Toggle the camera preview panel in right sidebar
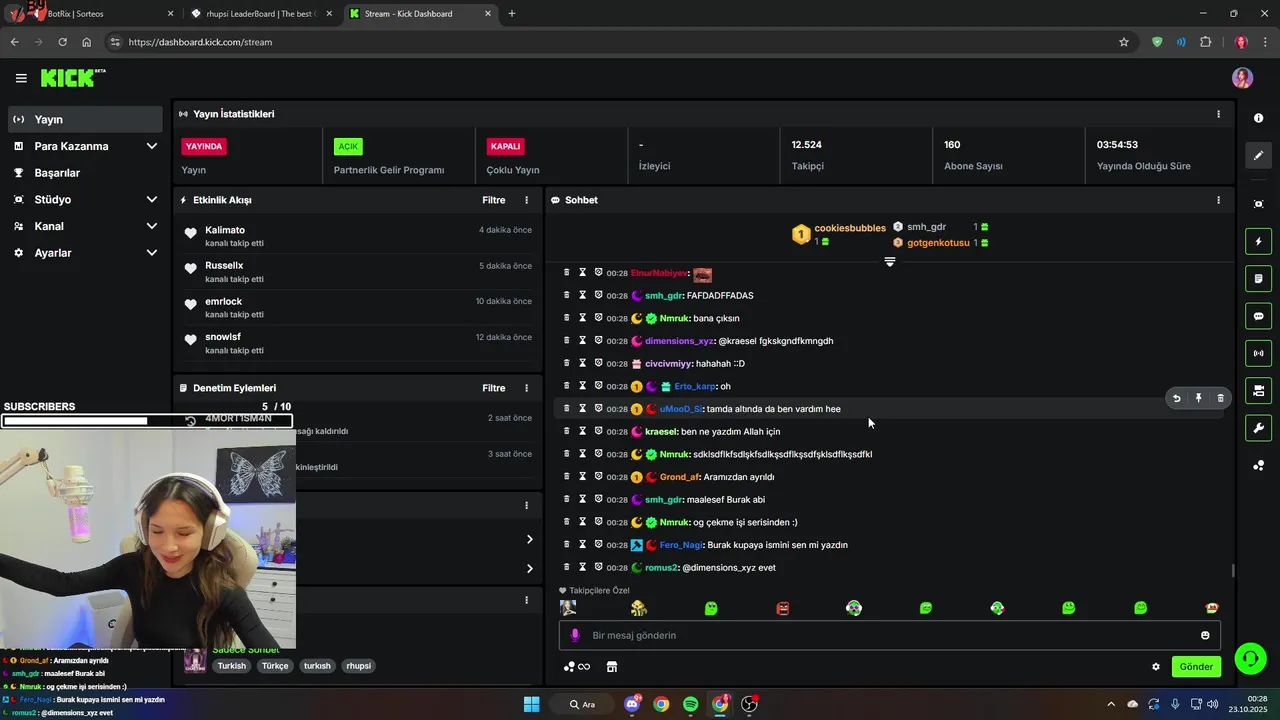The width and height of the screenshot is (1280, 720). [x=1258, y=390]
